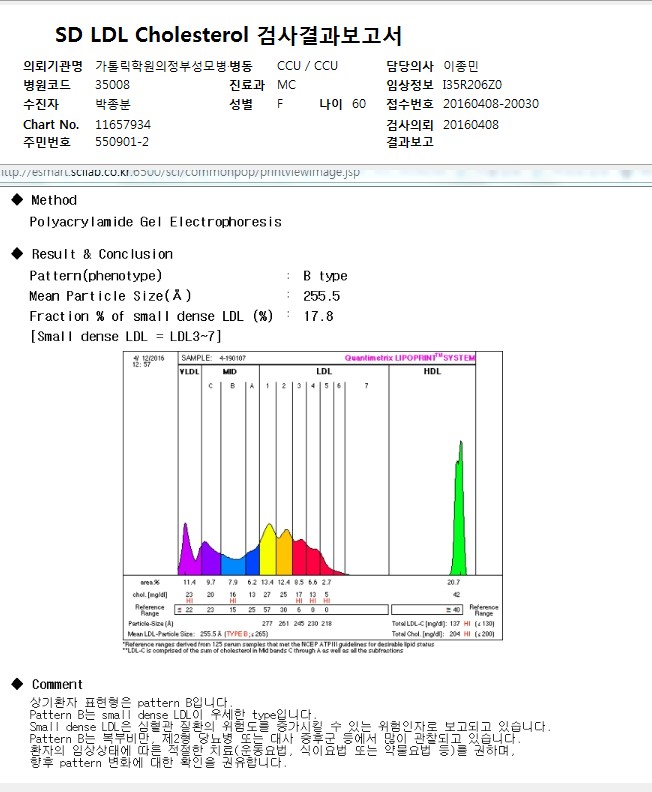Select the 임상정보 label

click(x=410, y=84)
